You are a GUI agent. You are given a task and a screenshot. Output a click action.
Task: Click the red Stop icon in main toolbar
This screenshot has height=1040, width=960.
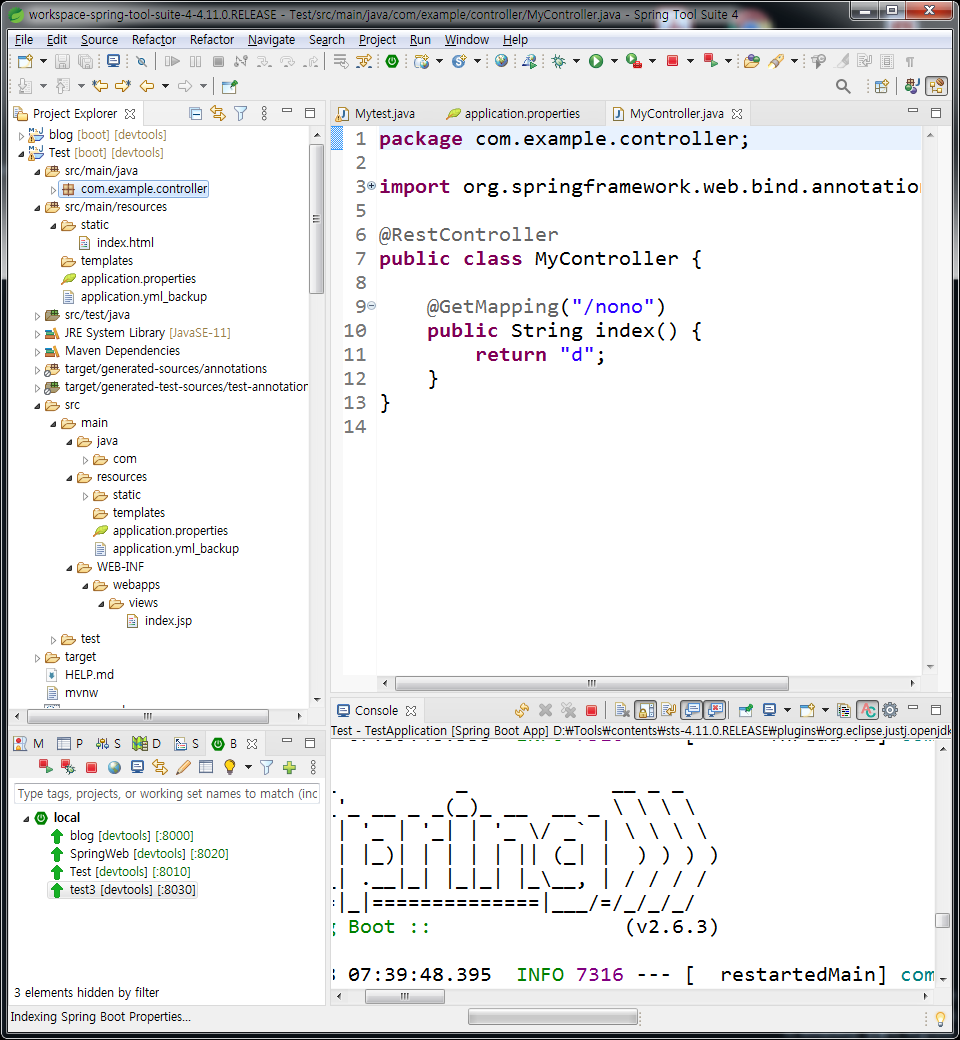point(672,62)
